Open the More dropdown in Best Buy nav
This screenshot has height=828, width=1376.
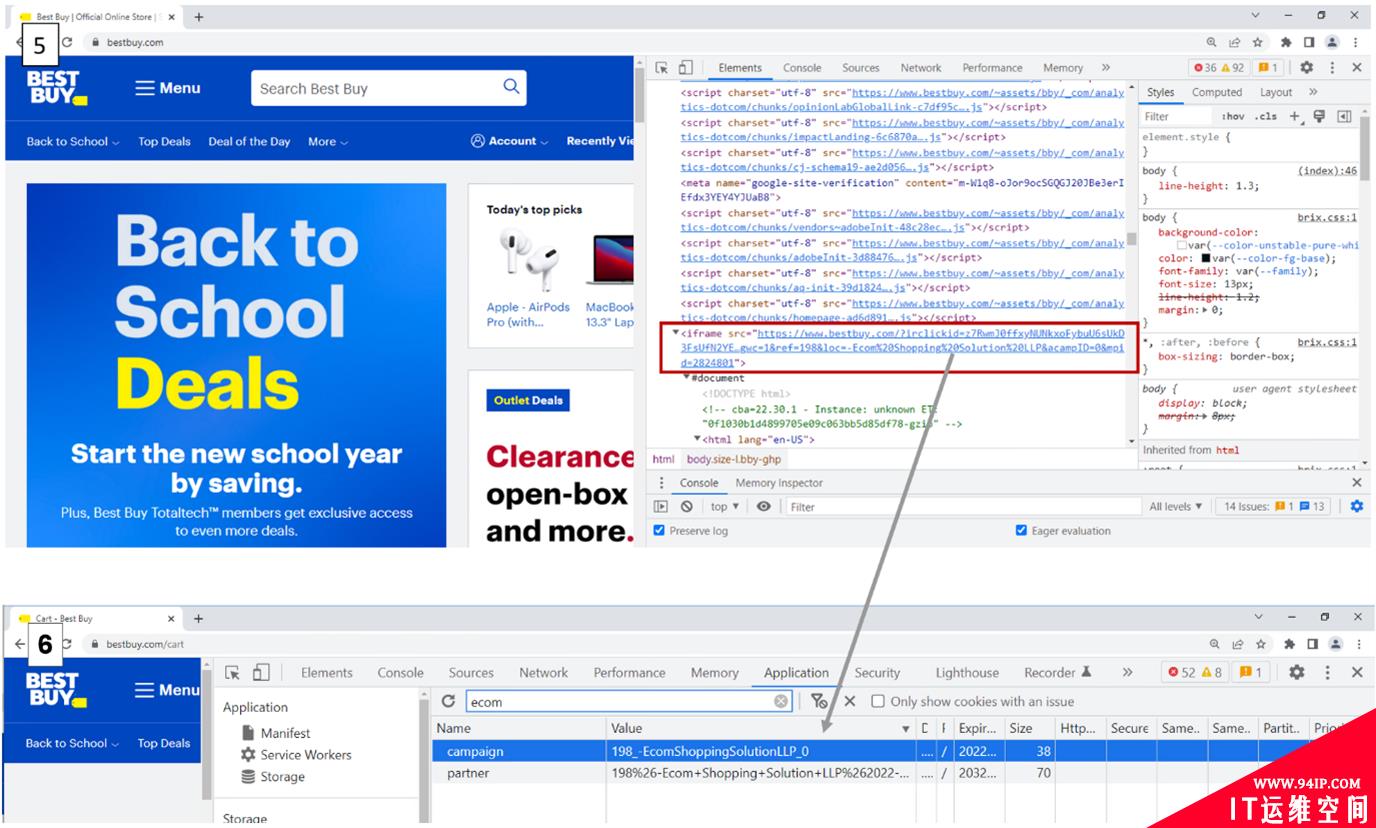point(328,142)
